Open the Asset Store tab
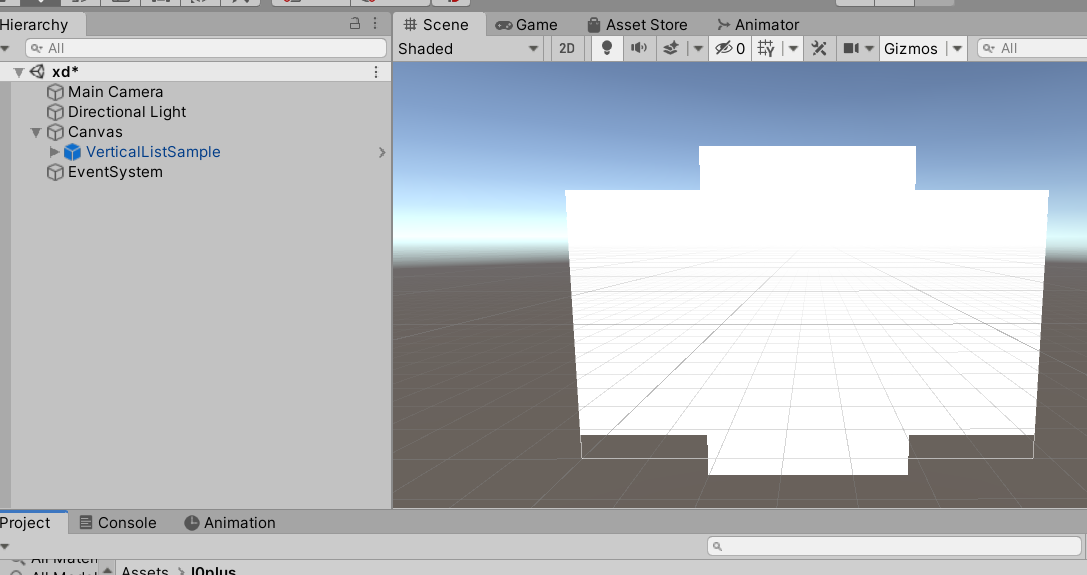 (x=636, y=25)
